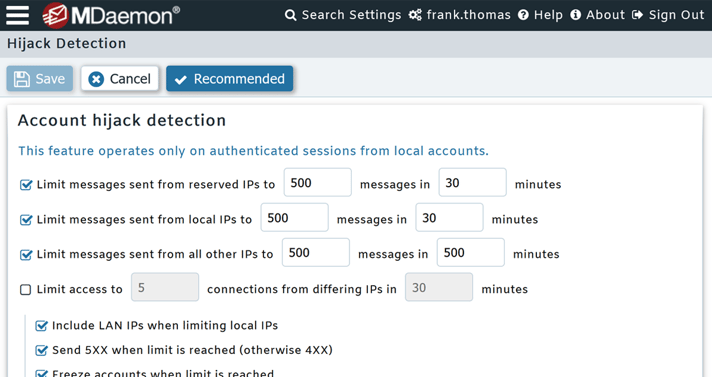Click the Cancel button
The height and width of the screenshot is (377, 712).
pyautogui.click(x=120, y=79)
